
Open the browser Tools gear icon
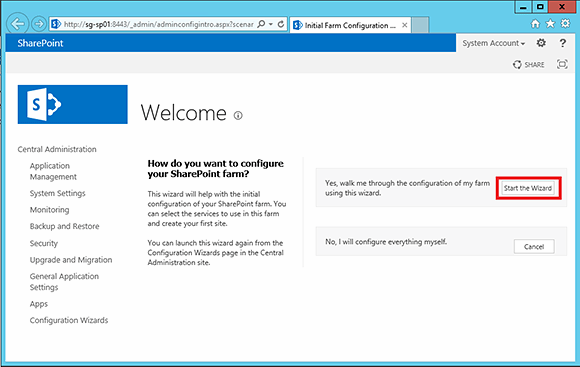pyautogui.click(x=565, y=24)
